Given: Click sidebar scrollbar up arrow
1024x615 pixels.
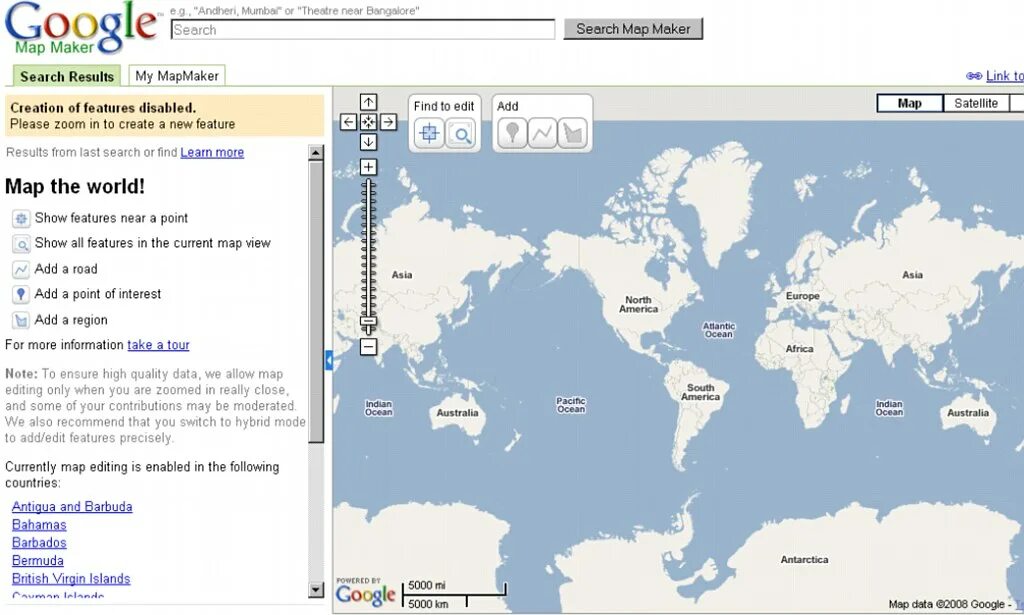Looking at the screenshot, I should point(316,153).
